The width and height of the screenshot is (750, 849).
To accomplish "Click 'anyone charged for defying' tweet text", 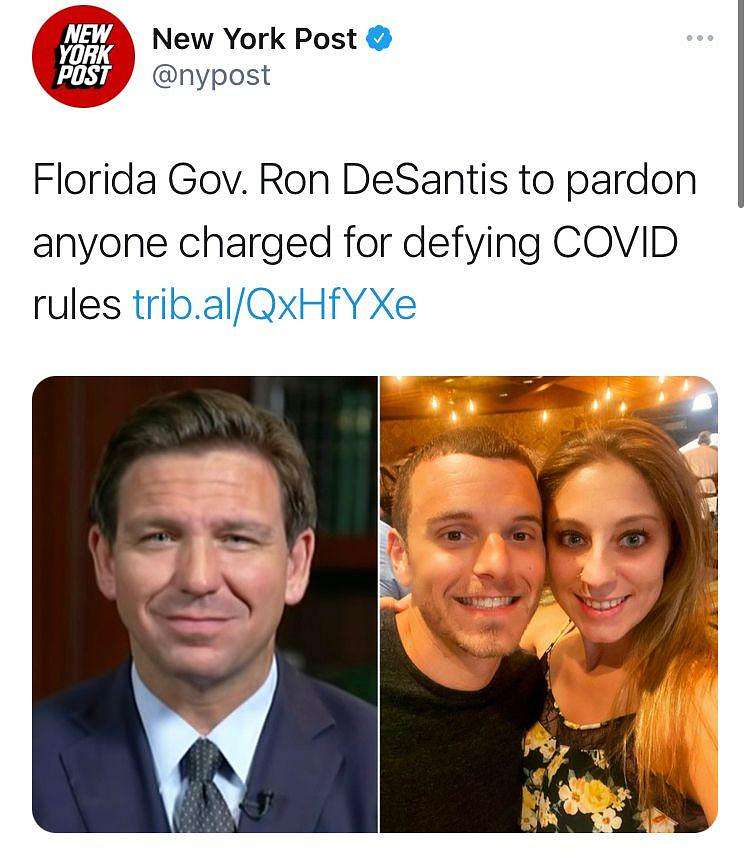I will (286, 243).
